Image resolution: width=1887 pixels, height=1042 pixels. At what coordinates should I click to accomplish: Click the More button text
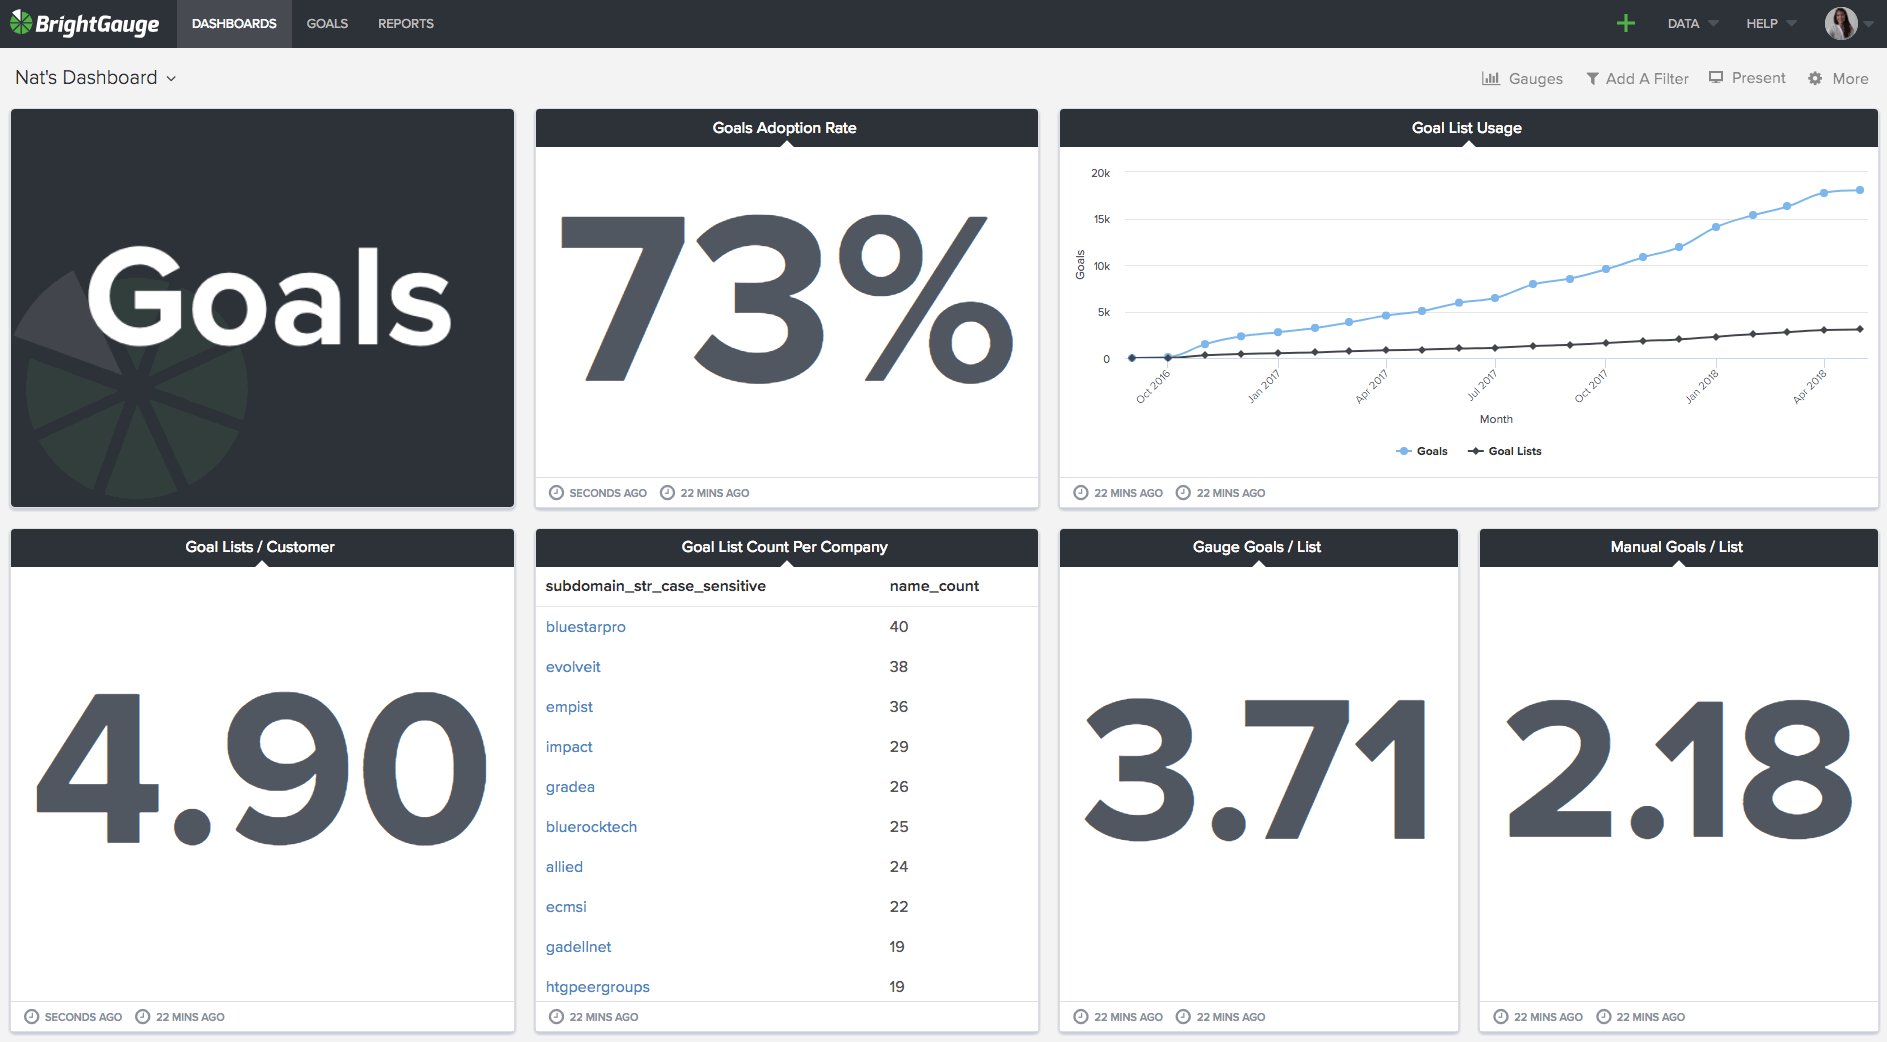click(x=1850, y=78)
